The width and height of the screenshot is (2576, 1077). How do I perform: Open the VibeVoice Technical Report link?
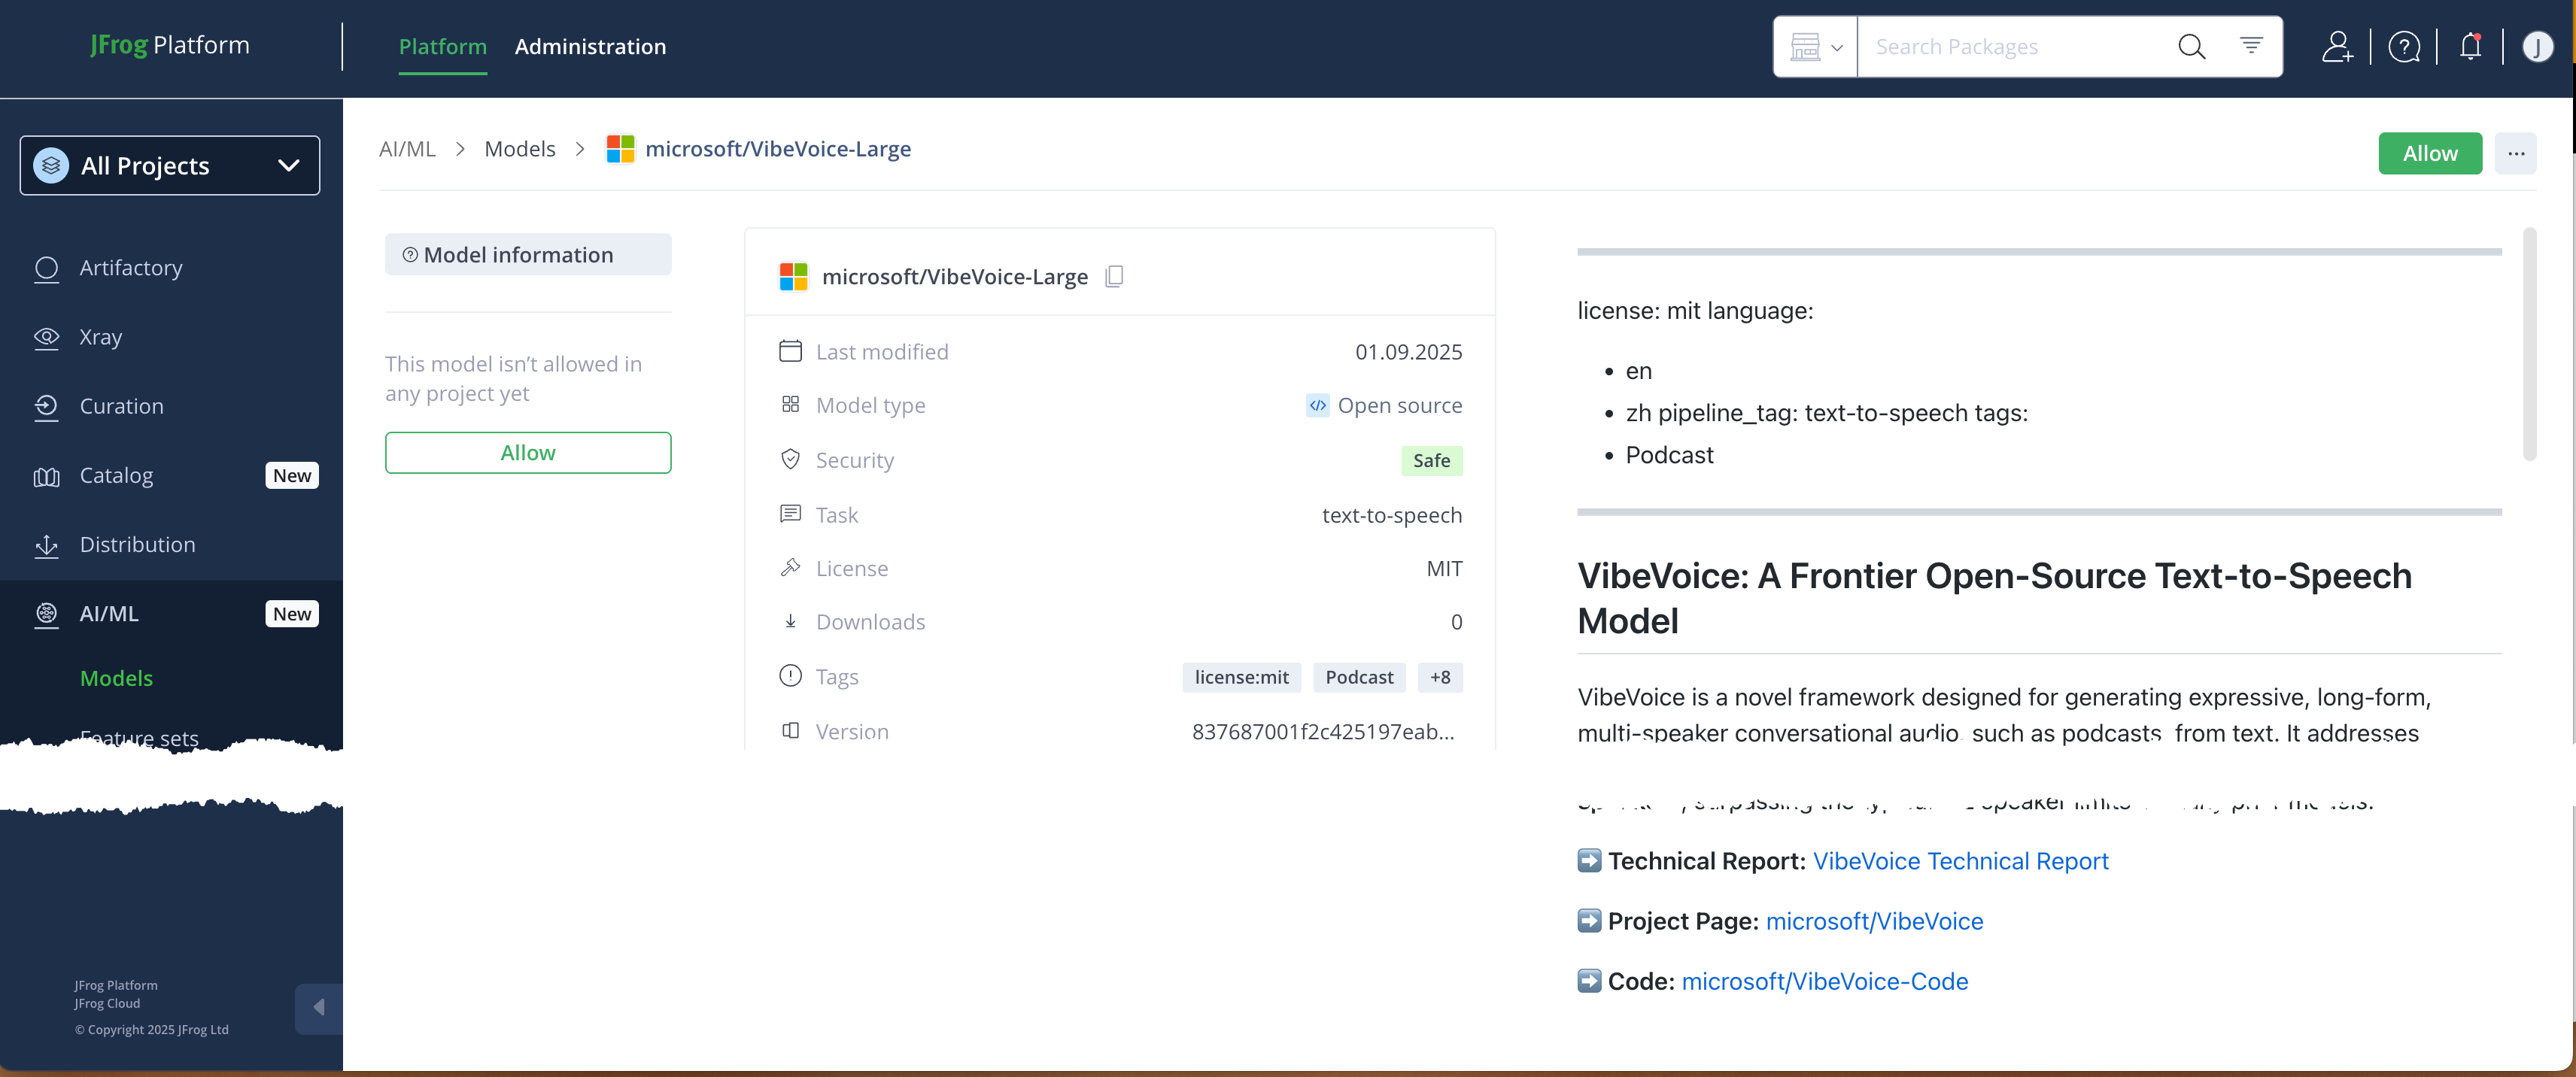(1960, 861)
